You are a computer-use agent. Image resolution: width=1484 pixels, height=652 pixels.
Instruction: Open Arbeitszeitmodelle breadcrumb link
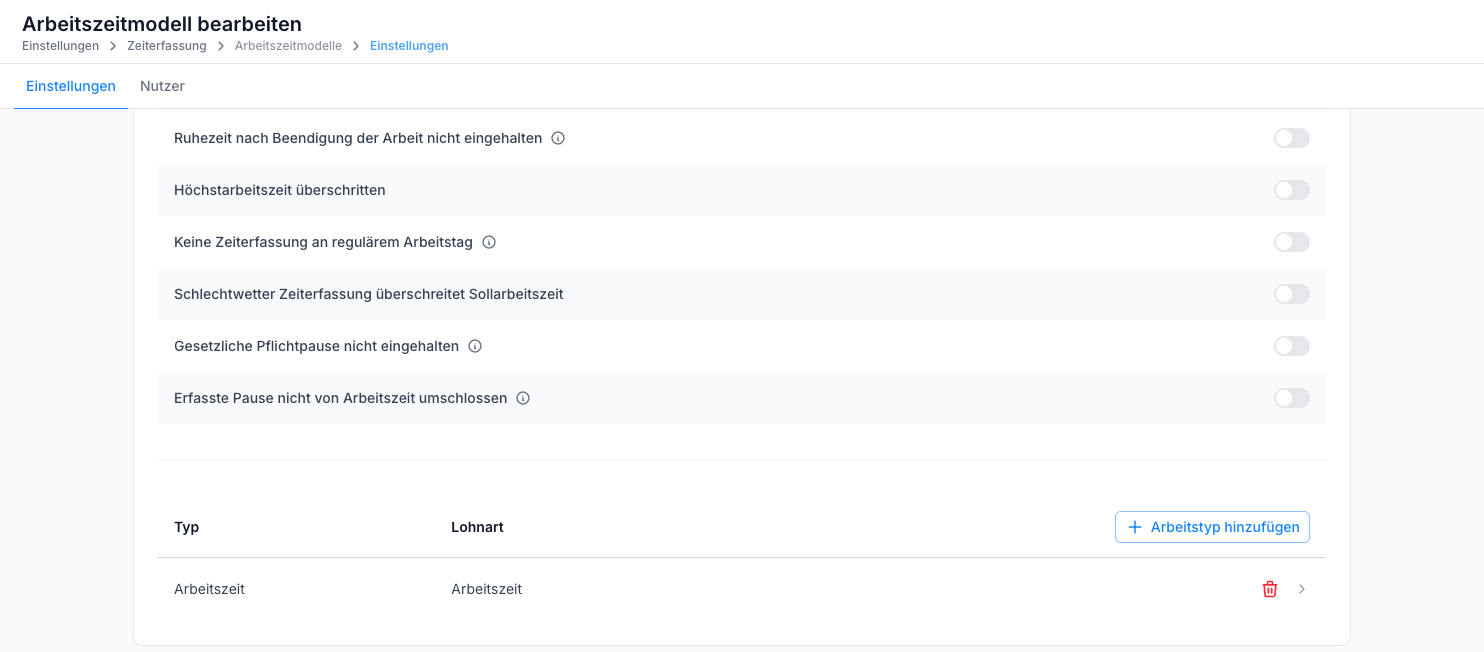tap(288, 46)
